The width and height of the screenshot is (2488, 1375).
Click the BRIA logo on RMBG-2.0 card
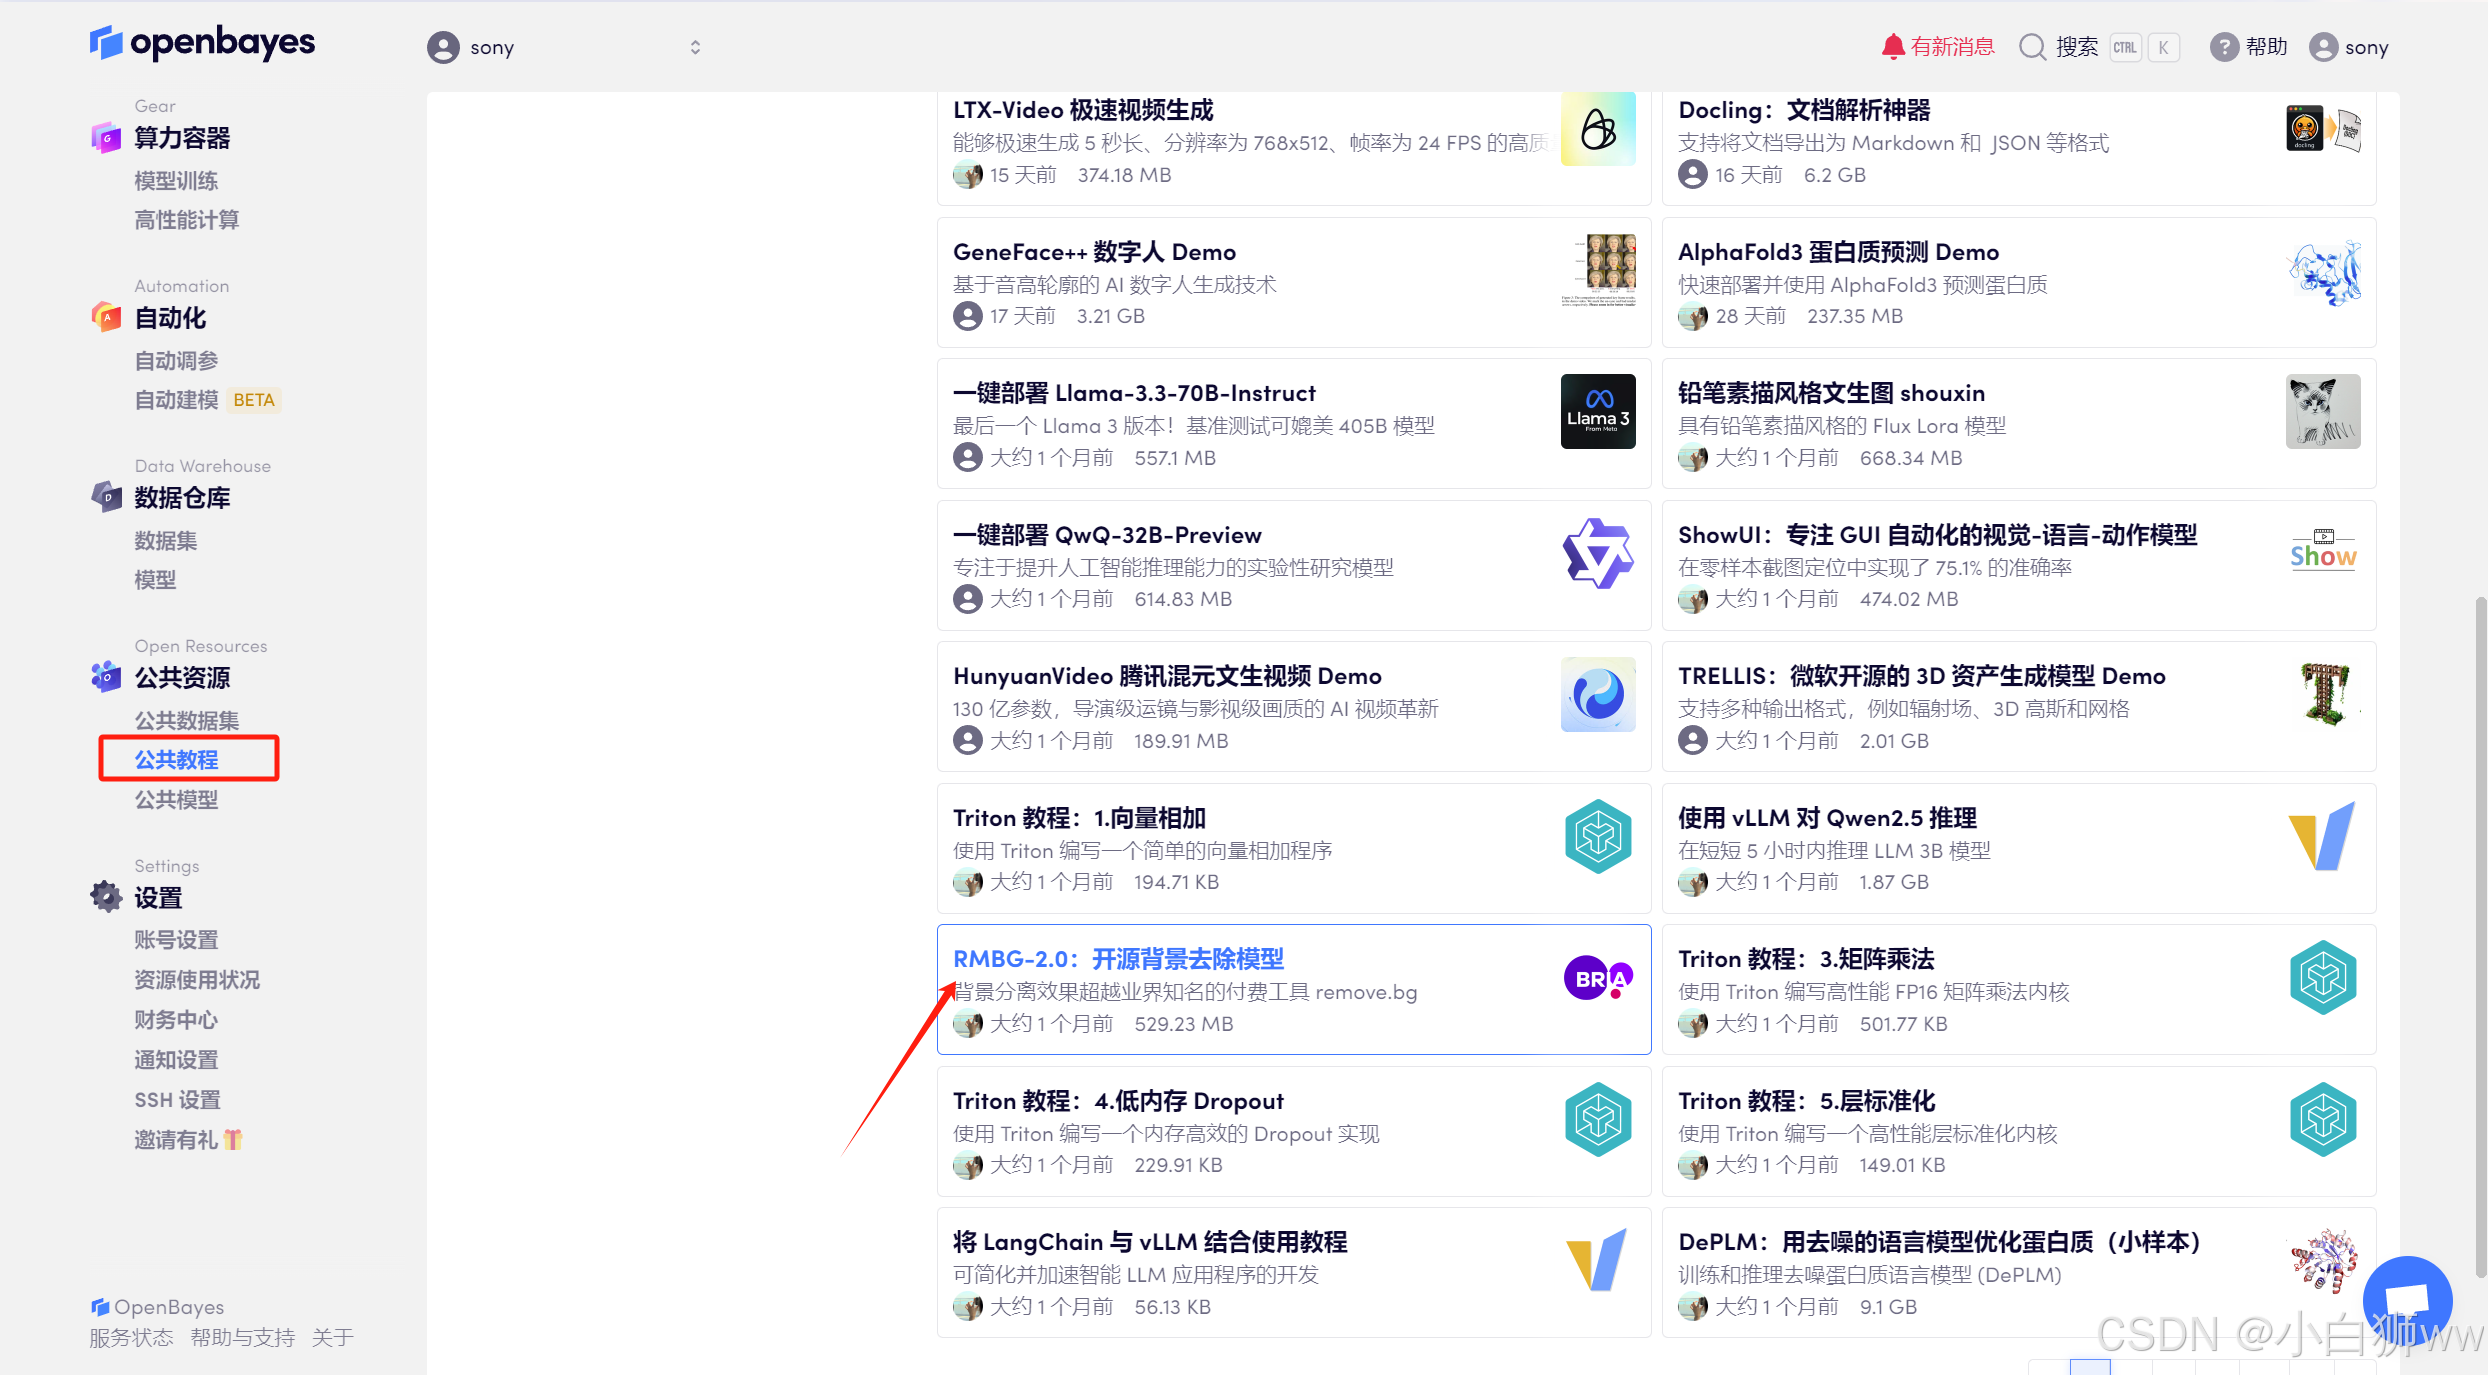coord(1597,978)
